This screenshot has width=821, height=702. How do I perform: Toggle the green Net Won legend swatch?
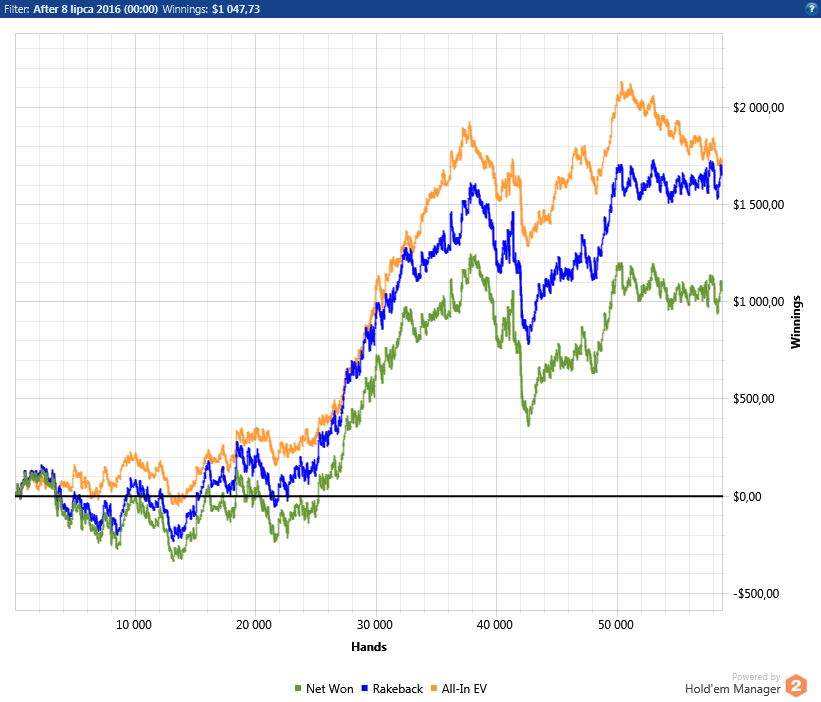(298, 688)
